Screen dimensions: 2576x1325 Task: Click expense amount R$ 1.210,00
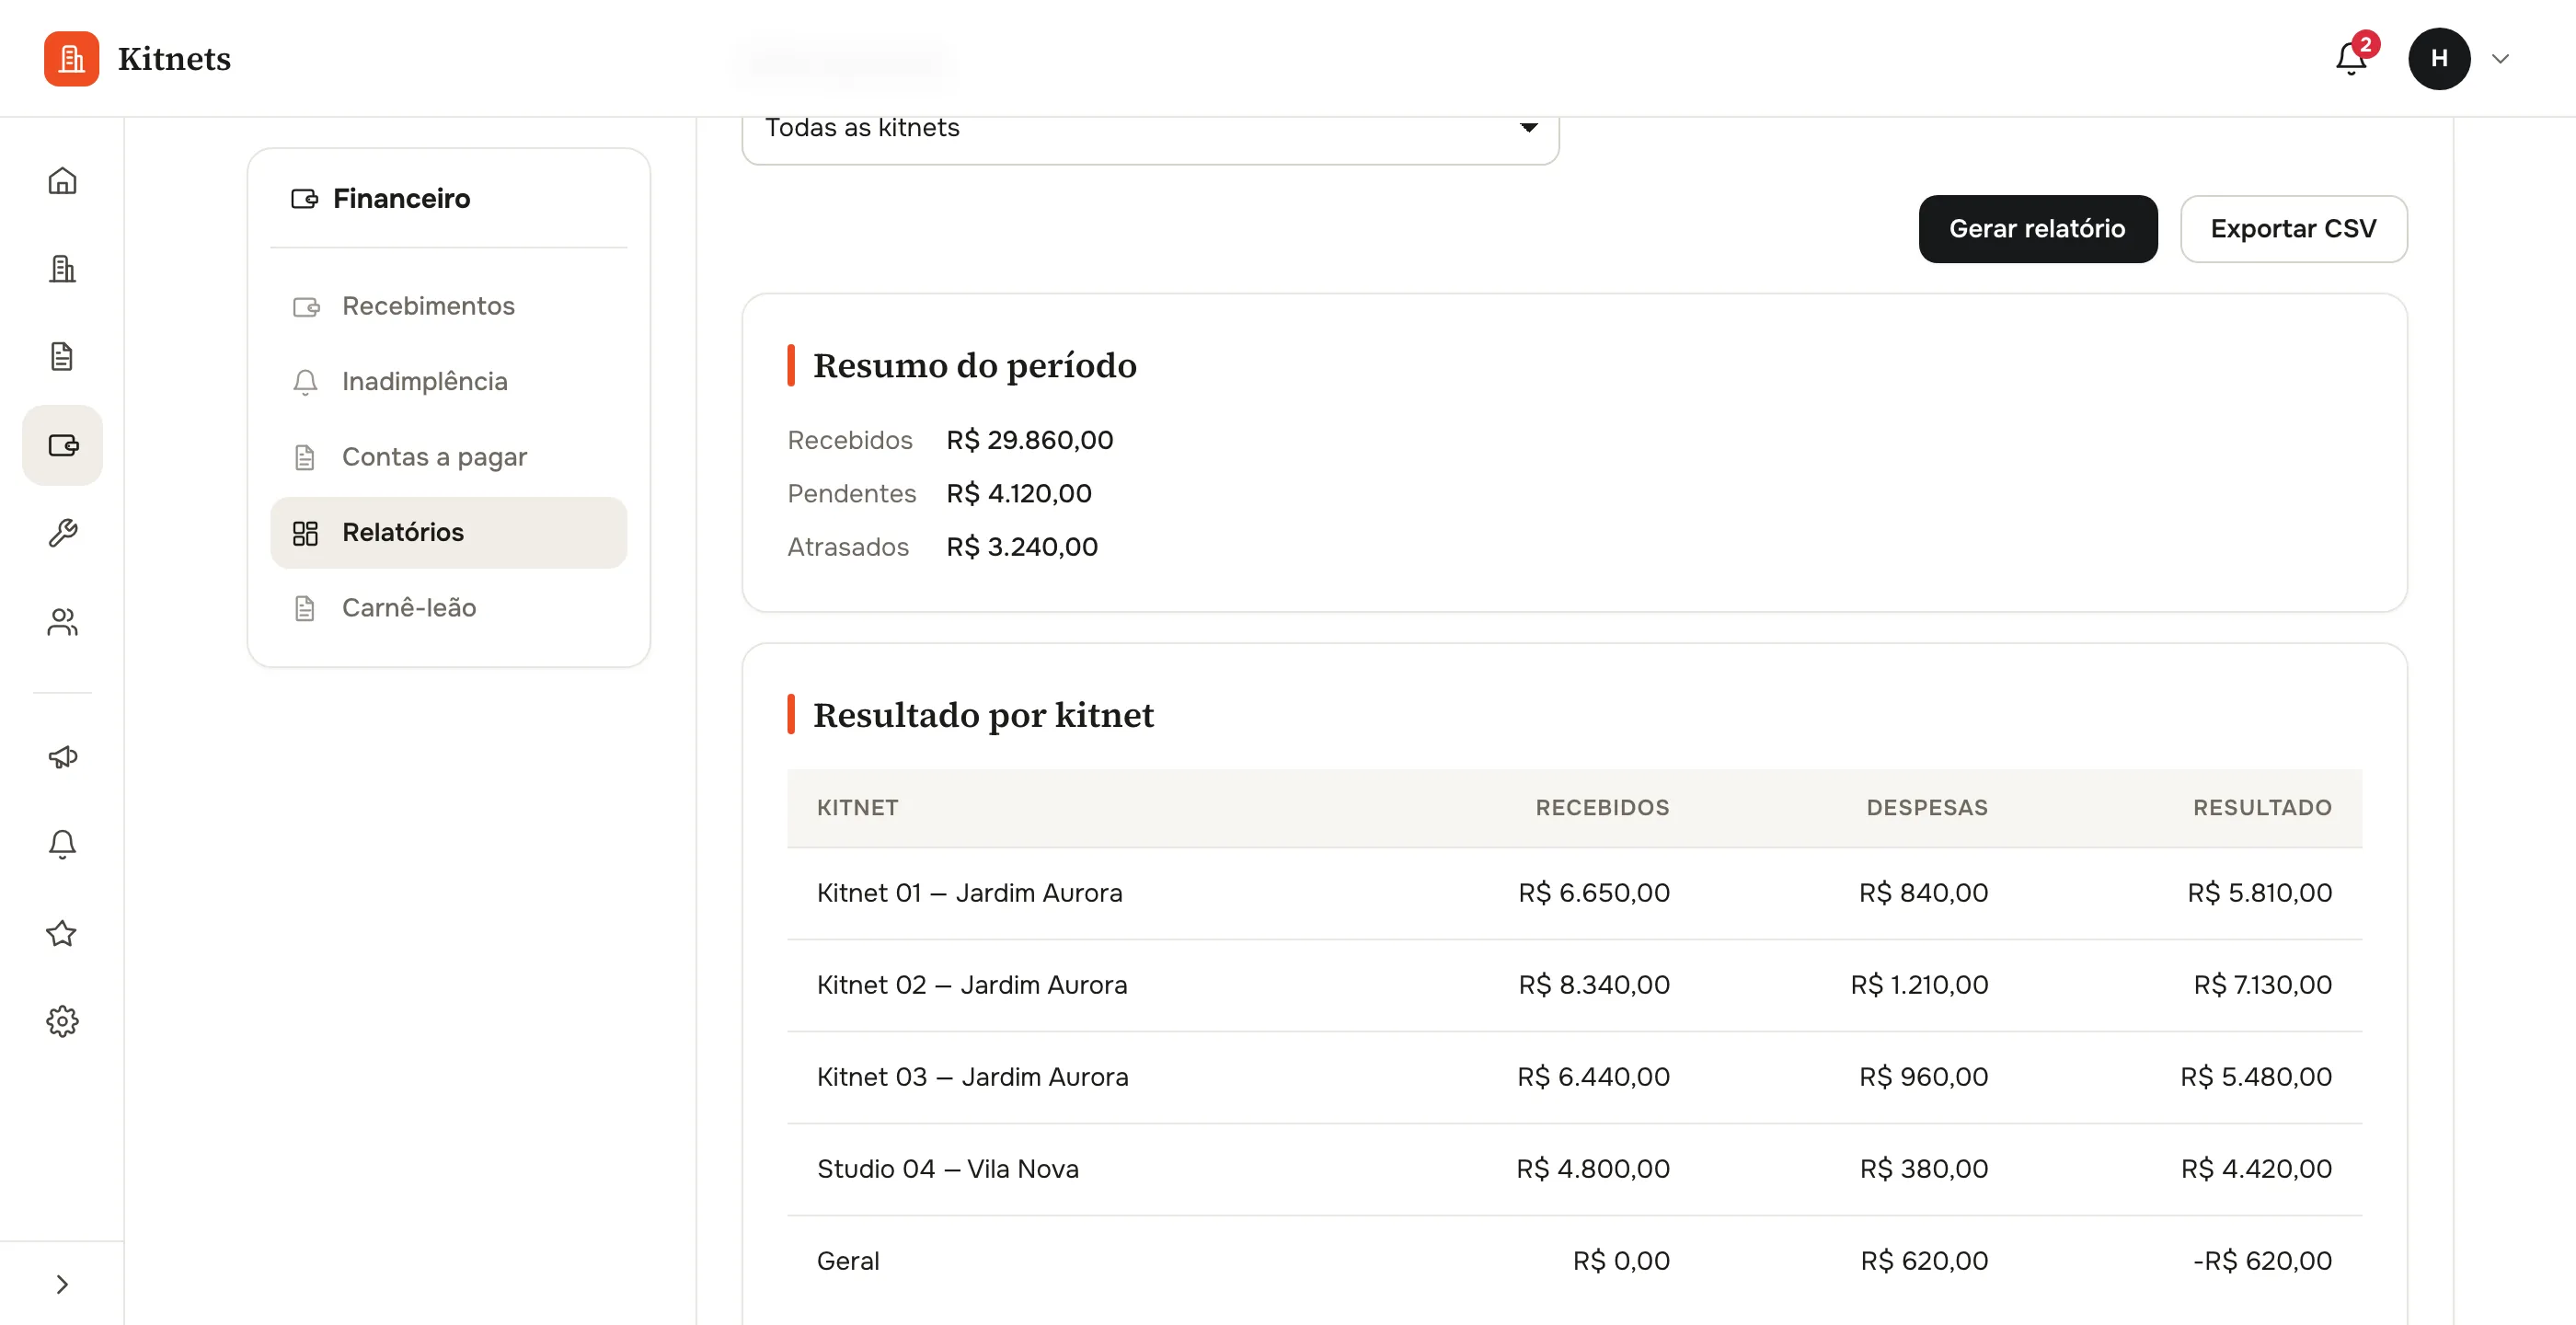coord(1918,985)
